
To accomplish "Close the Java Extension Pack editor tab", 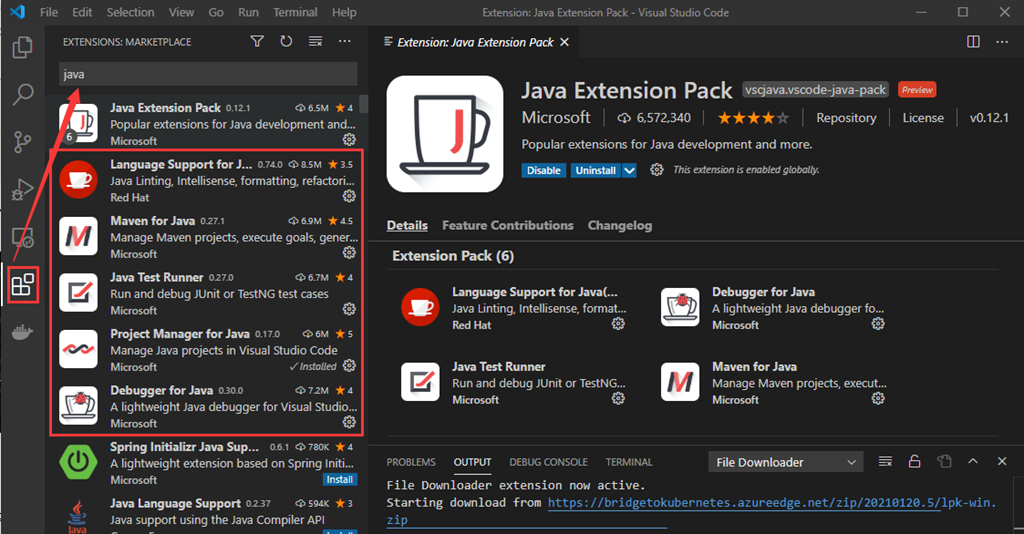I will [x=564, y=42].
